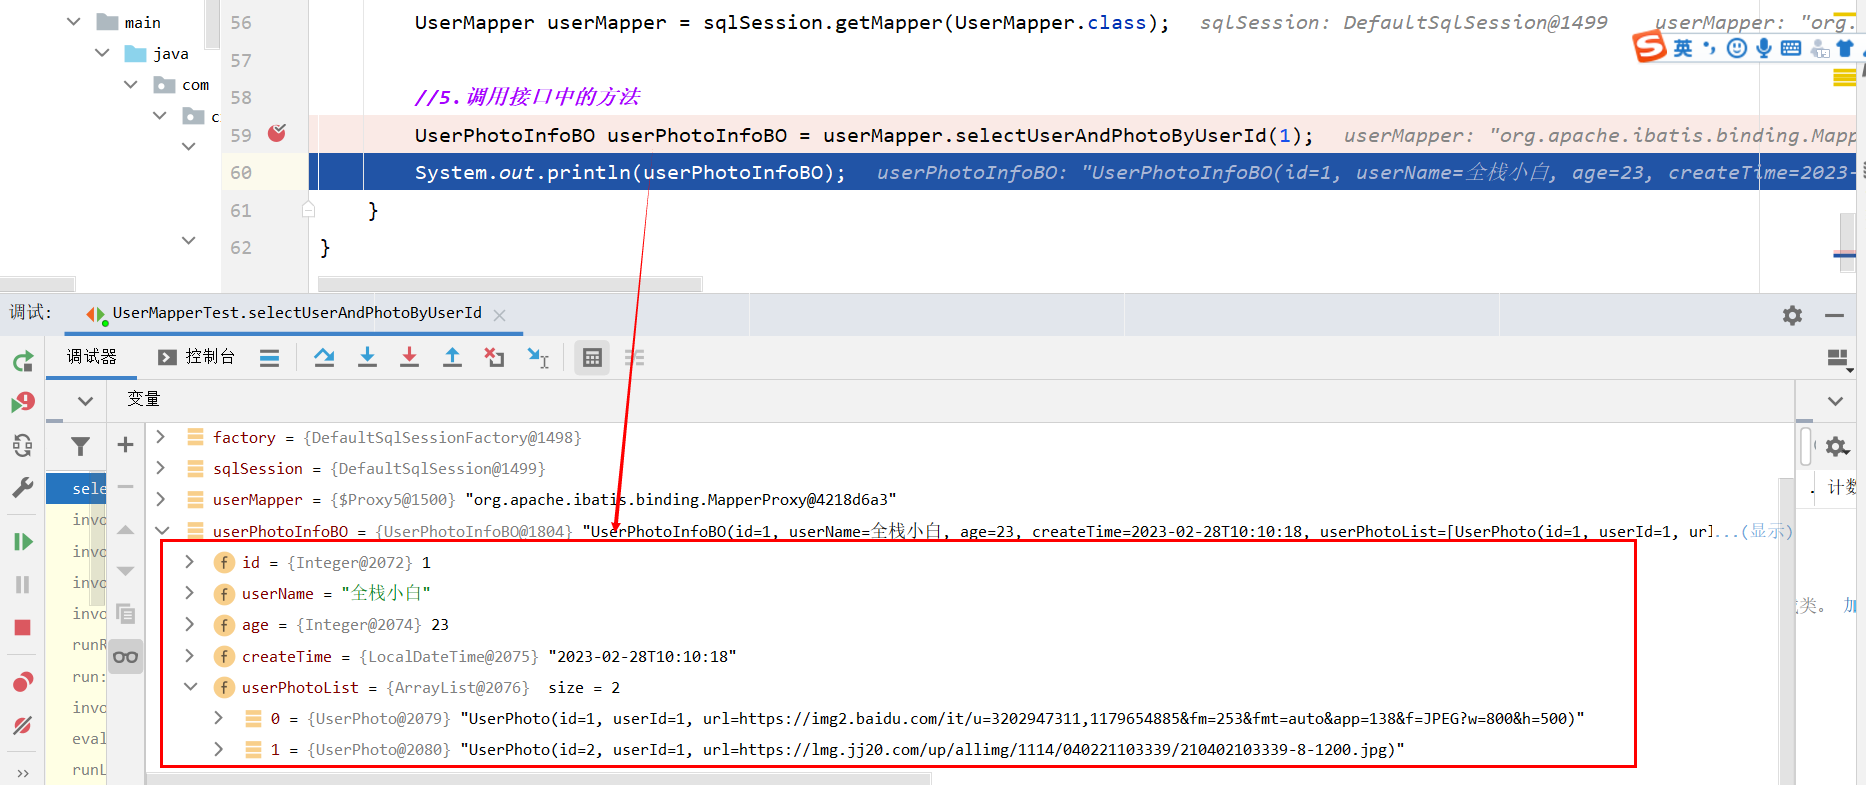Click the Trace Current Stream Chain icon
This screenshot has width=1866, height=785.
coord(634,358)
